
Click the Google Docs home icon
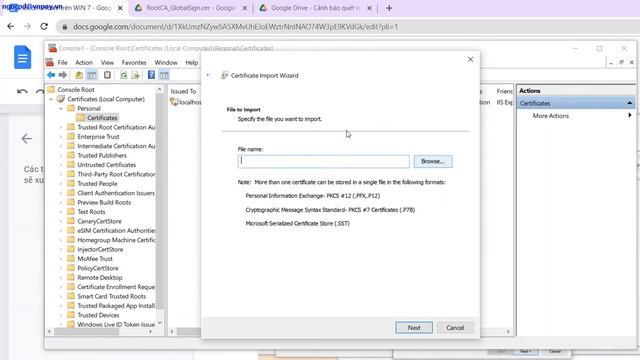(x=22, y=57)
